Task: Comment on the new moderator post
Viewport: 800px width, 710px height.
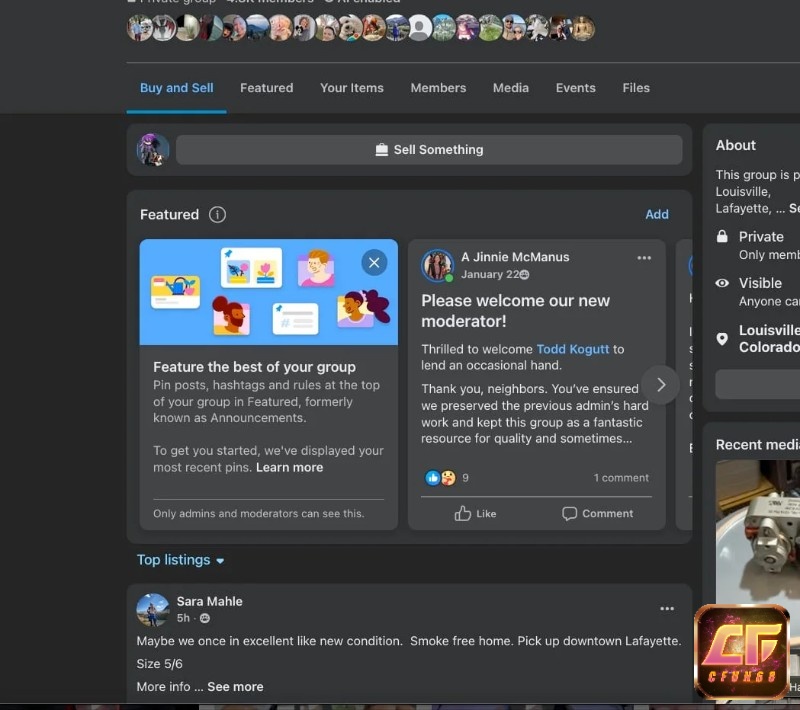Action: (x=597, y=514)
